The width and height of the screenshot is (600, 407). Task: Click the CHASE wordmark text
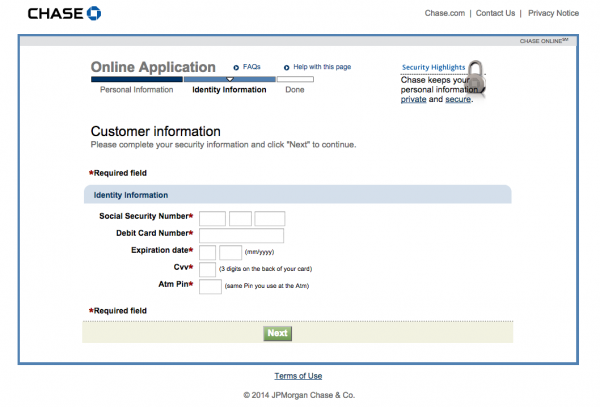pyautogui.click(x=55, y=14)
